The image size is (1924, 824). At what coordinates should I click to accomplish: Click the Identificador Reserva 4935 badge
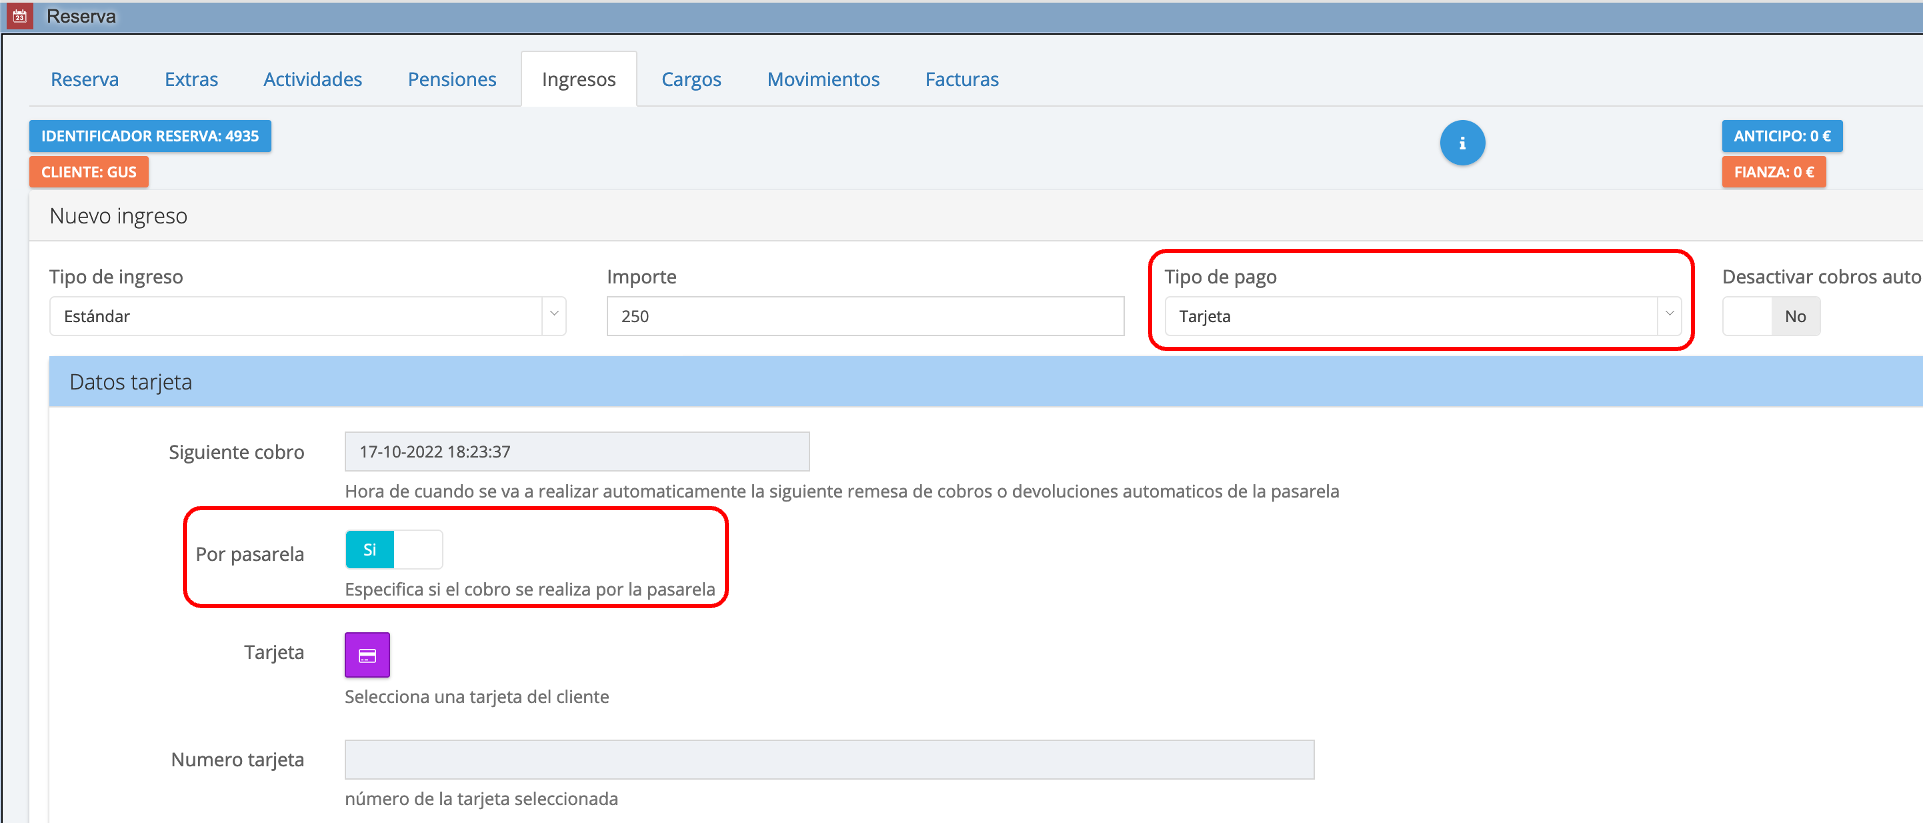point(150,136)
